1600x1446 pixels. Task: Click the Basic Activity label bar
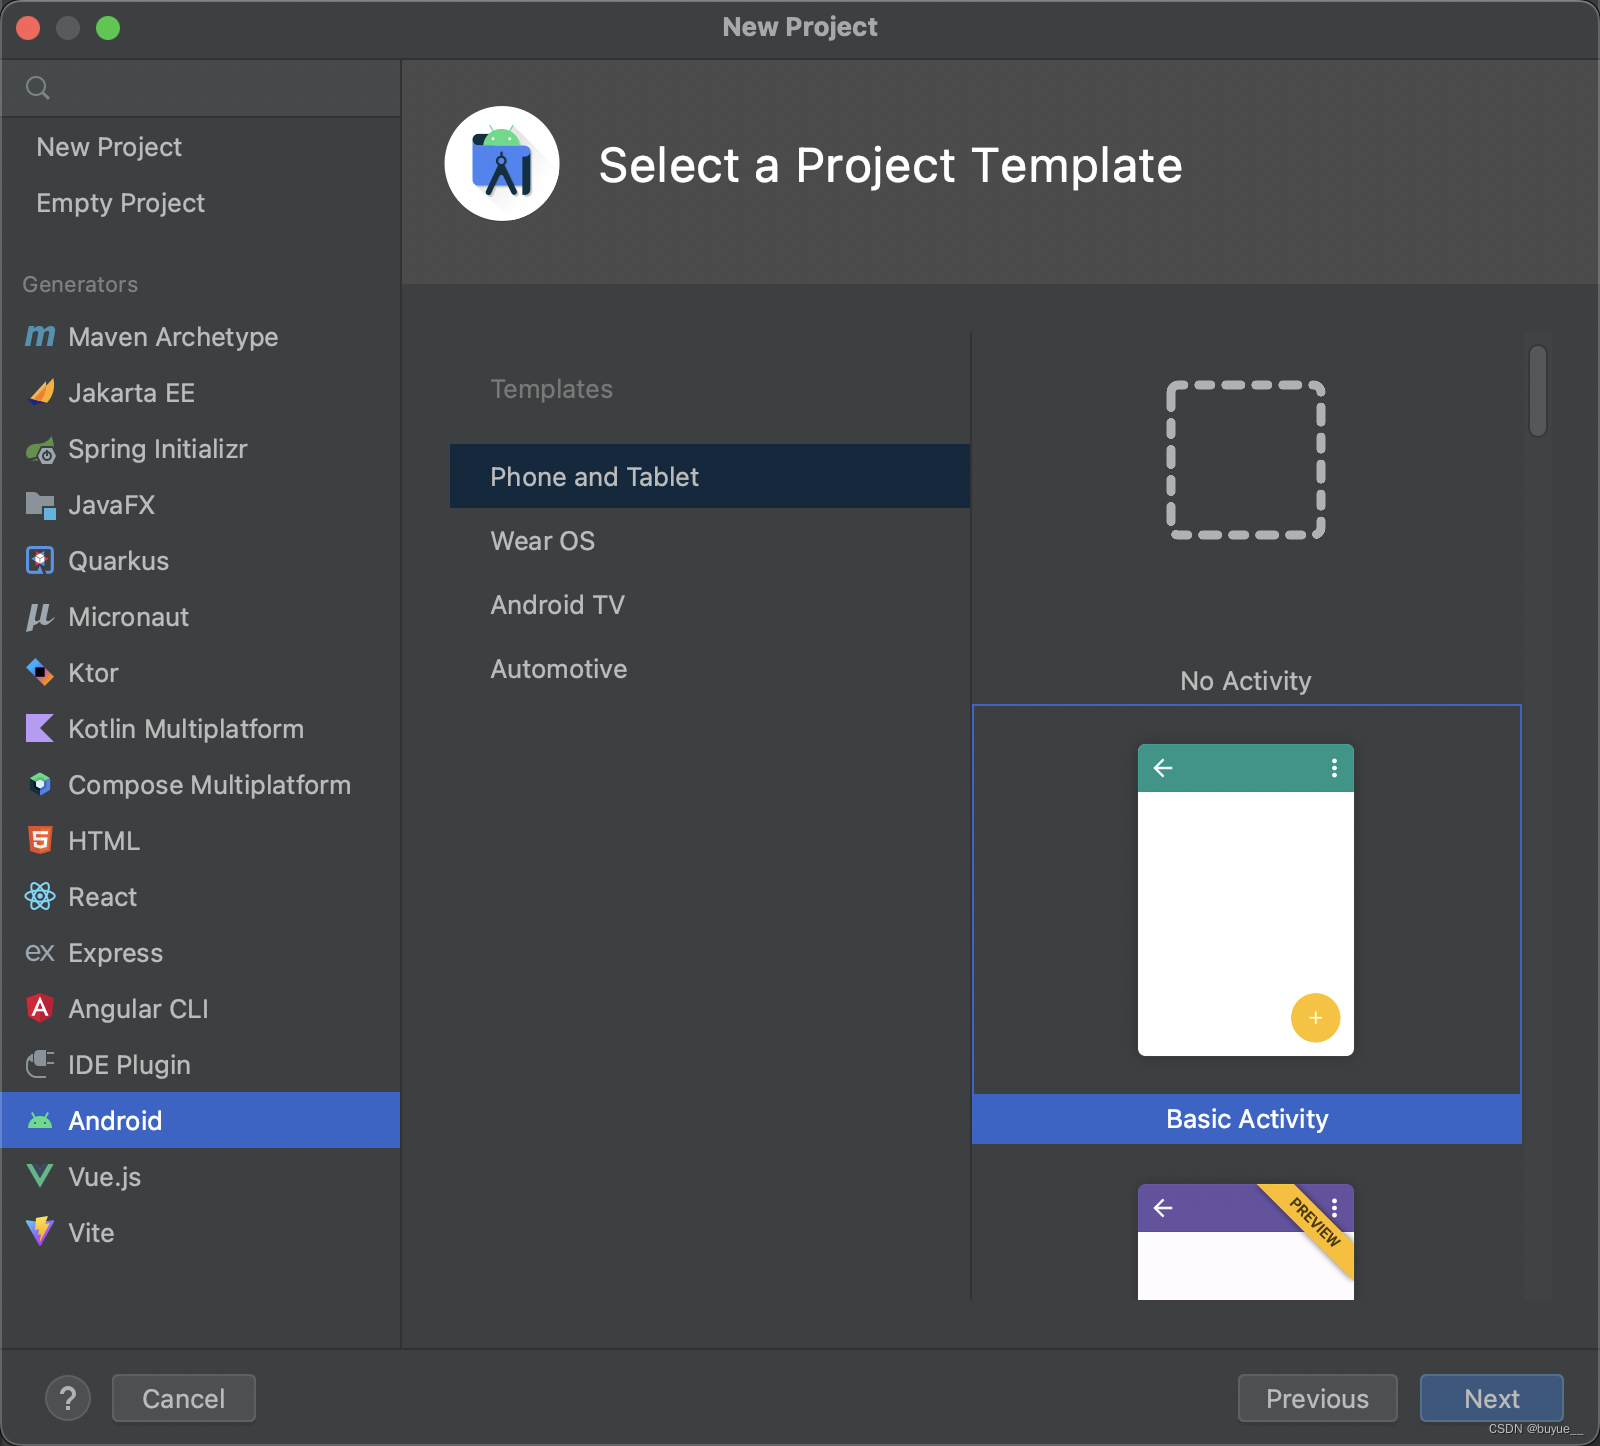1247,1119
